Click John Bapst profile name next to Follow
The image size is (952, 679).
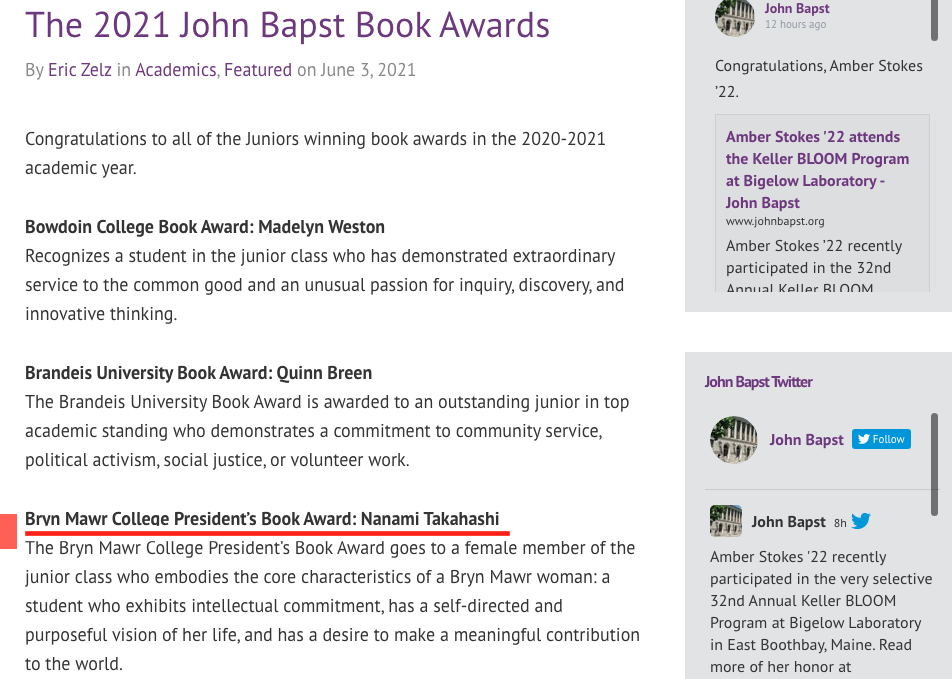point(806,440)
